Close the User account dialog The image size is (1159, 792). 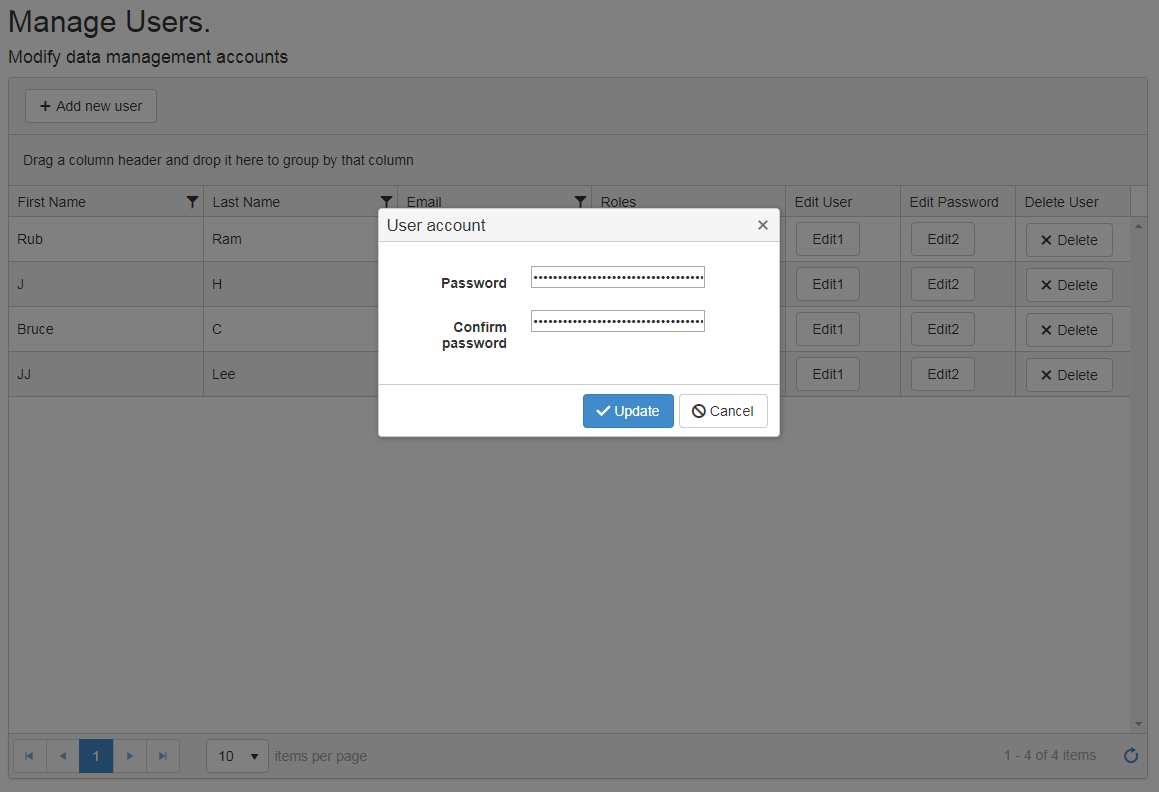pyautogui.click(x=763, y=225)
